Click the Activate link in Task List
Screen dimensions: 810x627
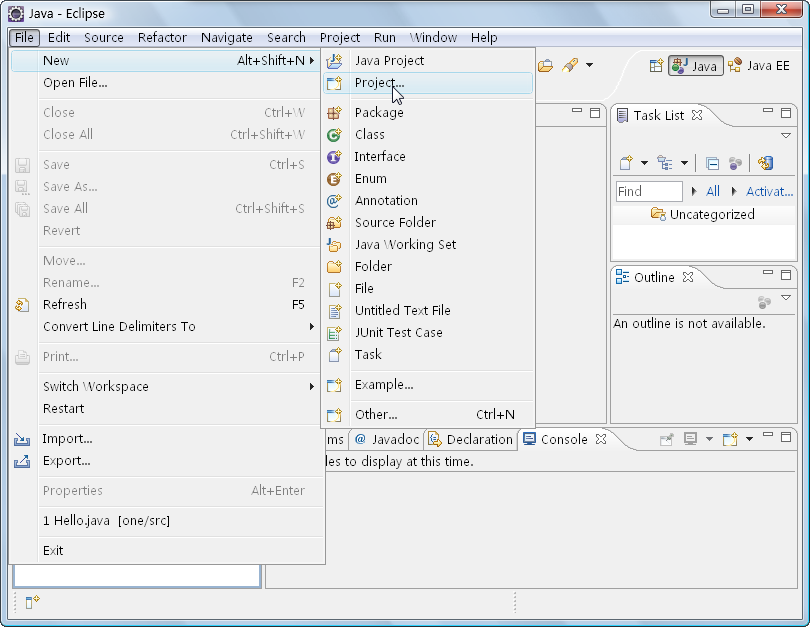pos(769,191)
